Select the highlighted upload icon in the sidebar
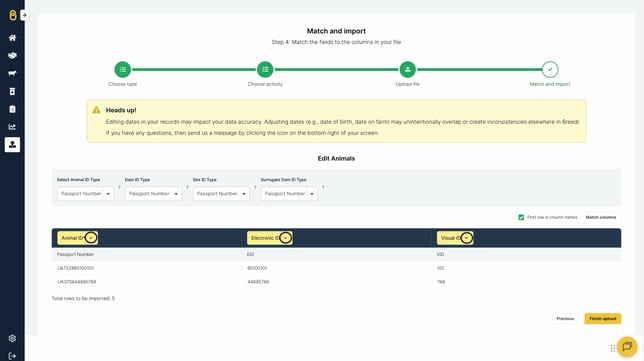 coord(12,145)
